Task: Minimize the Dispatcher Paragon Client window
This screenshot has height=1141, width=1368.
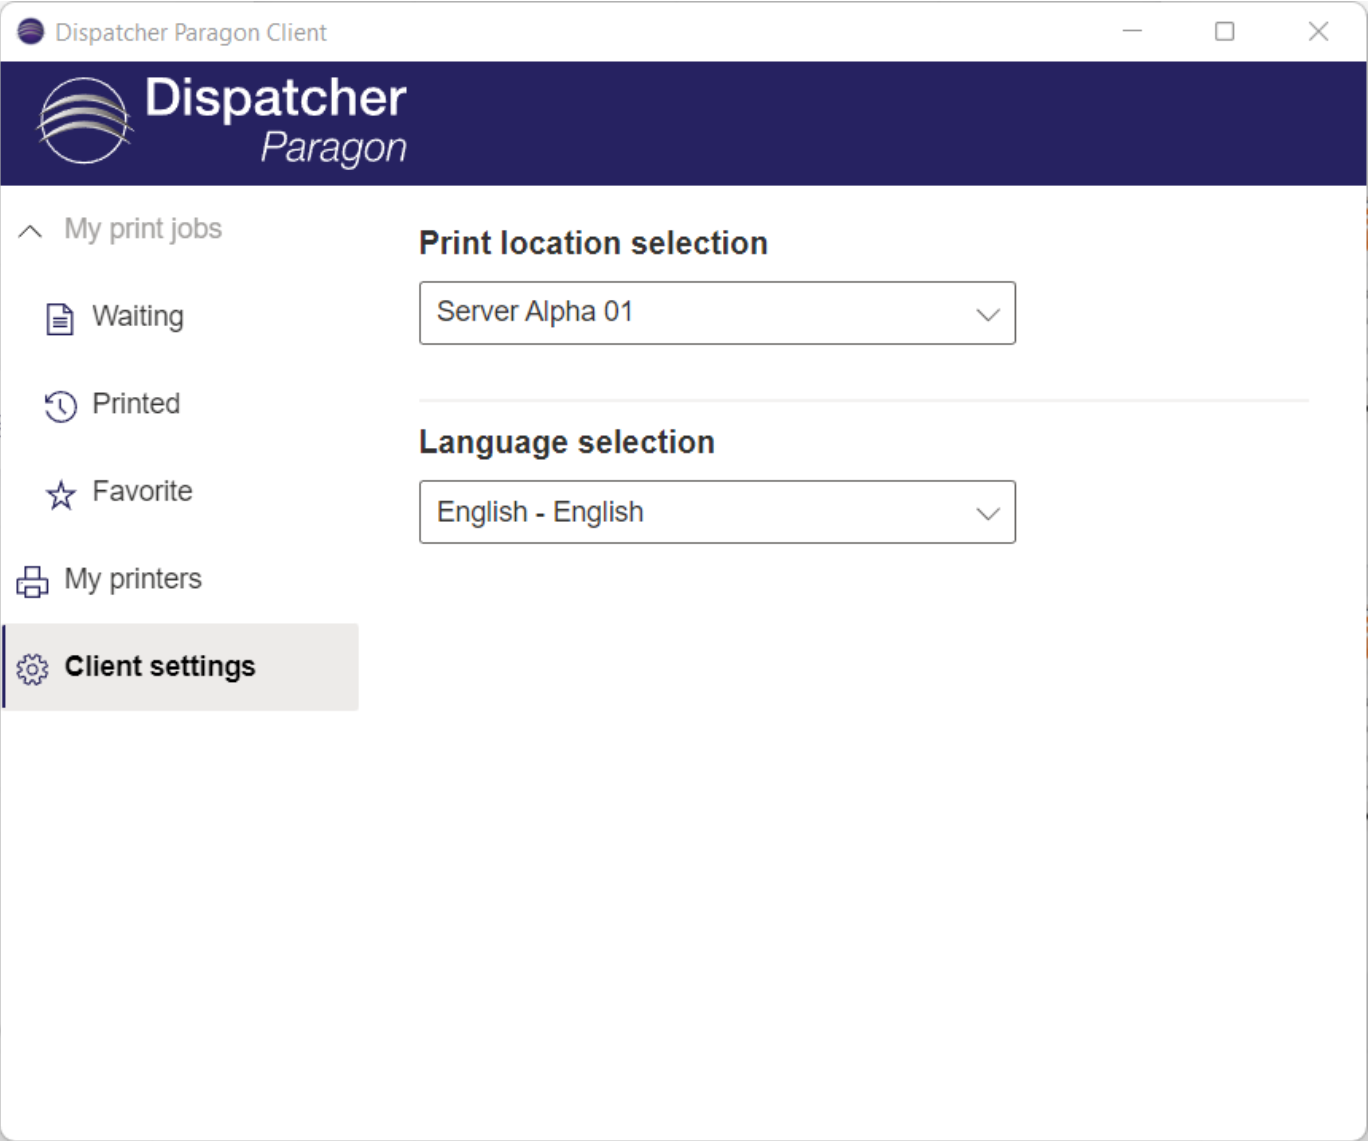Action: point(1132,32)
